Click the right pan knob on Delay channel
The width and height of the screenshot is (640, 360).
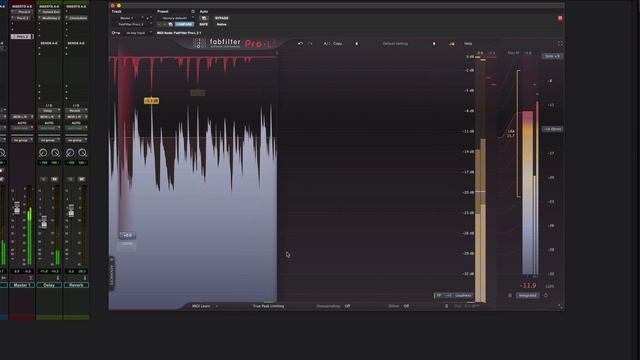click(x=55, y=153)
